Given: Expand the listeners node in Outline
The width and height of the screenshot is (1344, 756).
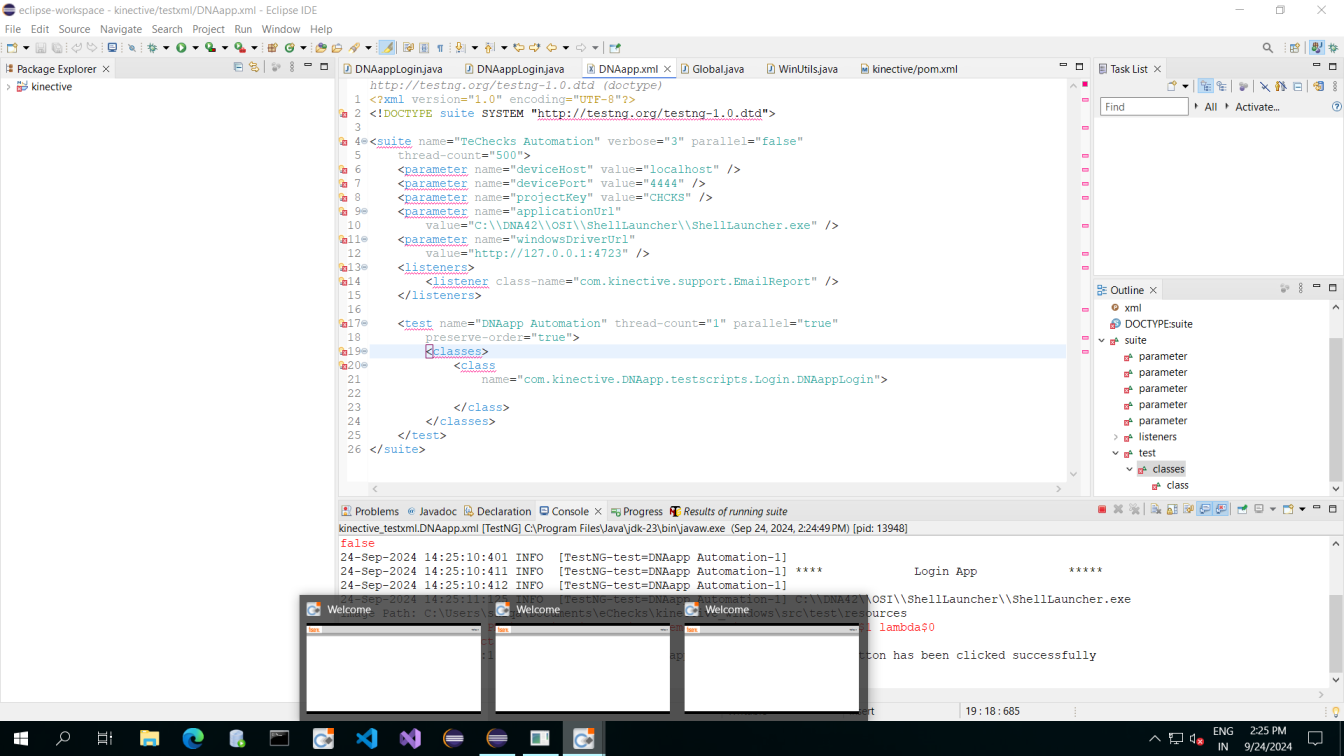Looking at the screenshot, I should [1116, 437].
